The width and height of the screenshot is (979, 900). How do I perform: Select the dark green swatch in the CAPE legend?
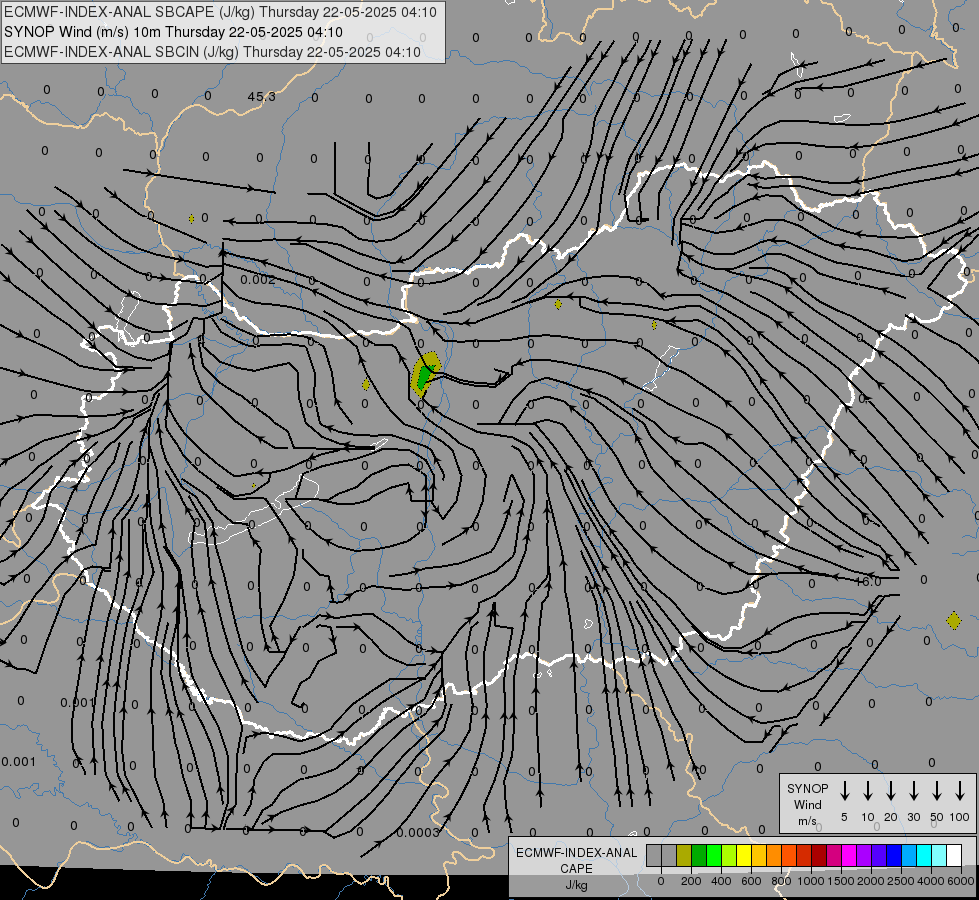point(699,855)
